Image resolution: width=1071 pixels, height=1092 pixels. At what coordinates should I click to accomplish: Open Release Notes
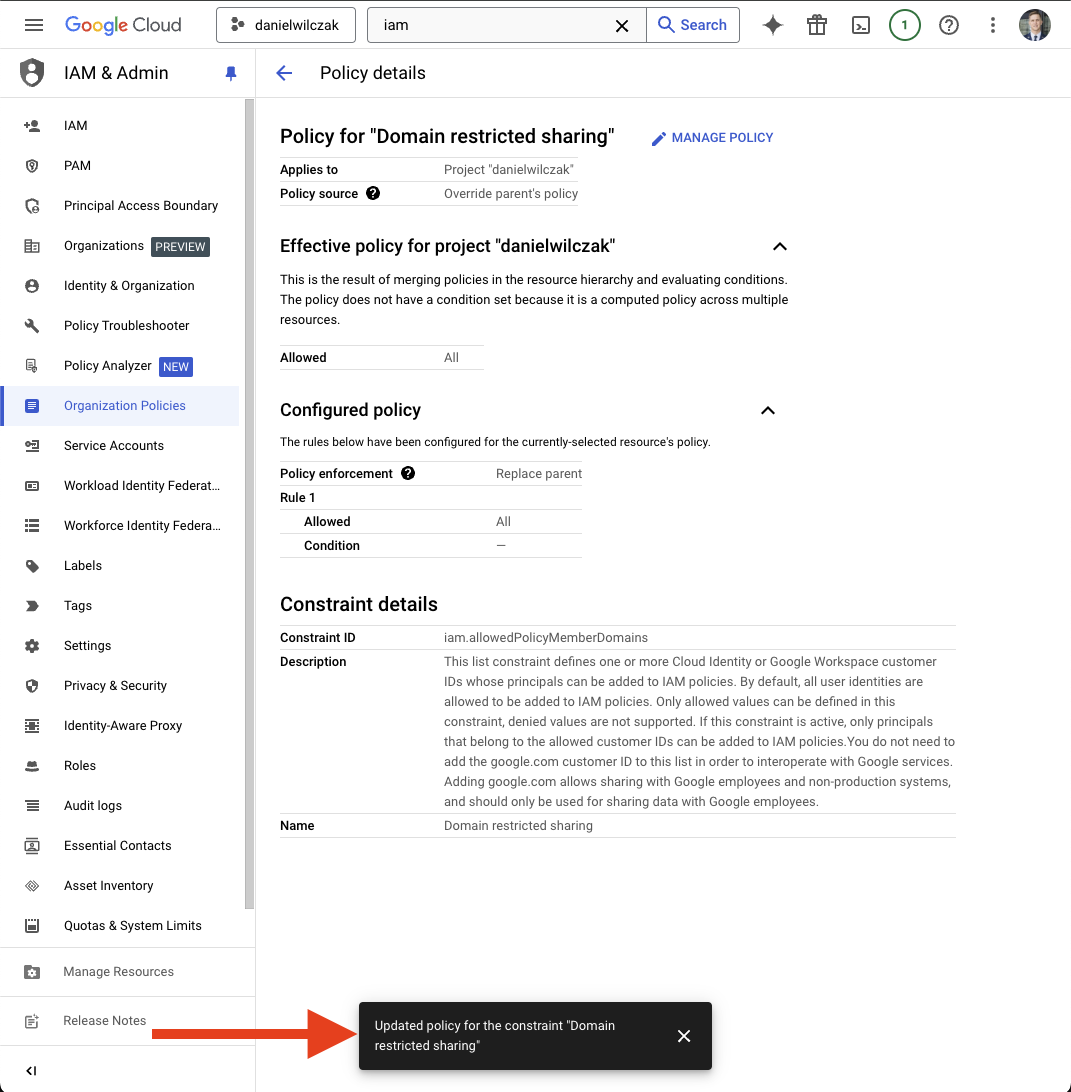(x=127, y=1021)
